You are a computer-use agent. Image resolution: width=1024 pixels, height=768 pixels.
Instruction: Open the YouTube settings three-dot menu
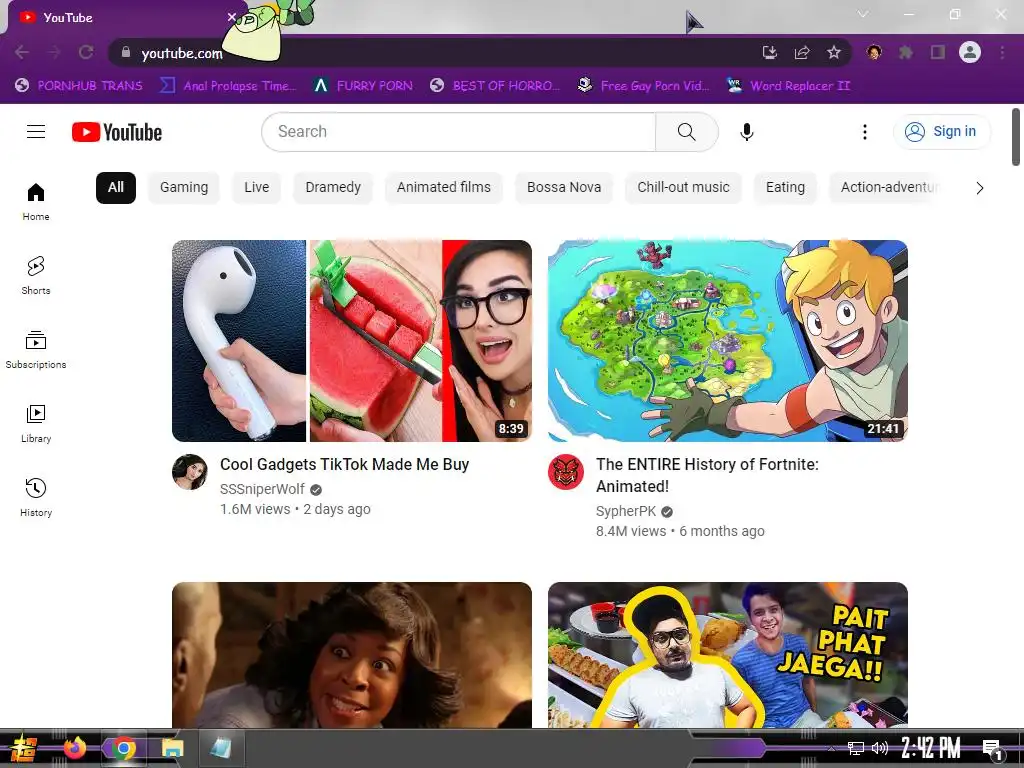pos(865,132)
